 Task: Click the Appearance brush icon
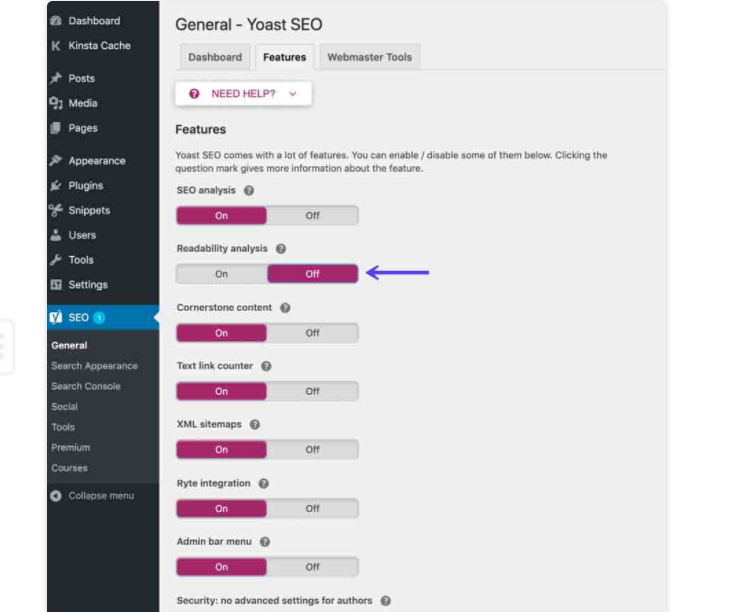pos(56,161)
